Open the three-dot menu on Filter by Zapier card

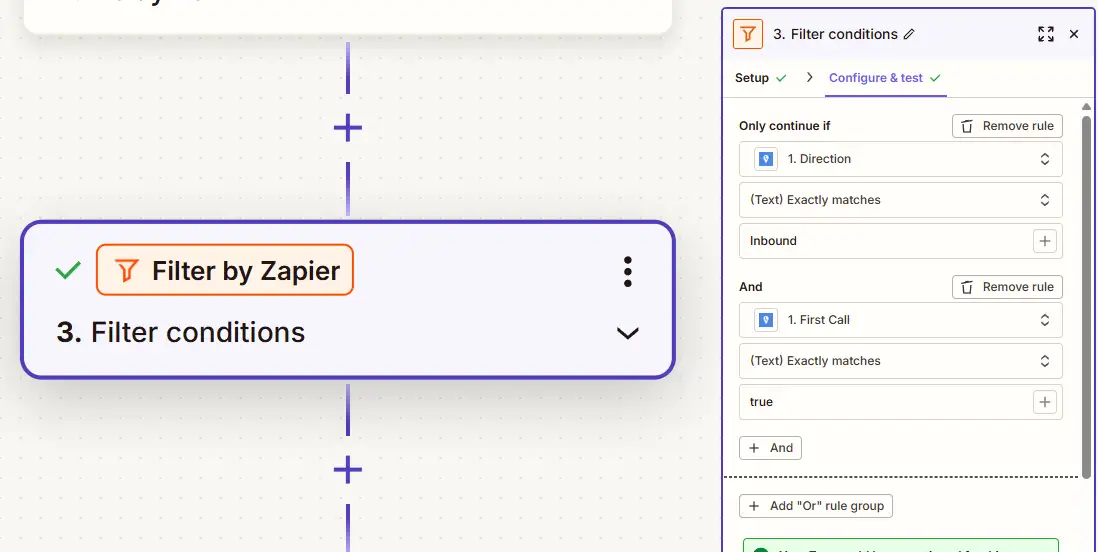tap(627, 271)
